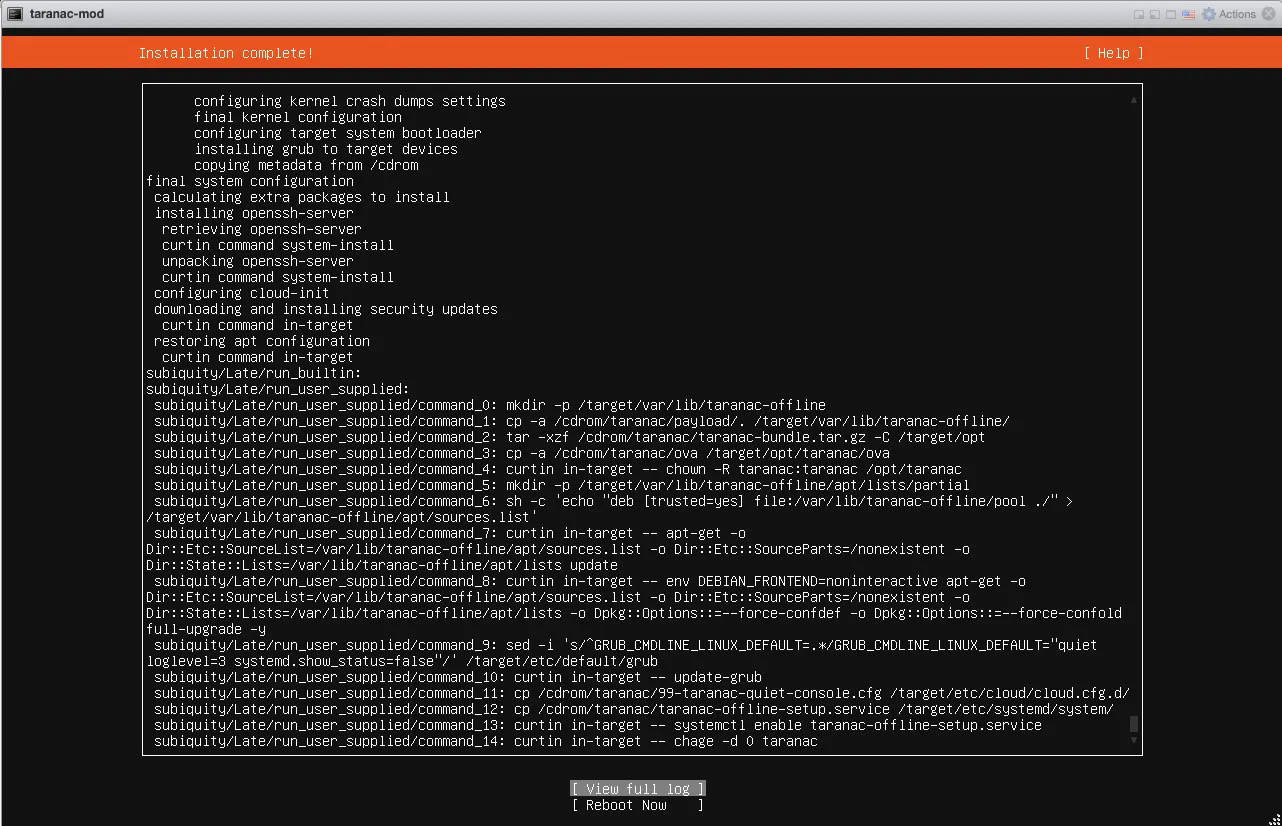The height and width of the screenshot is (826, 1282).
Task: Click 'final kernel configuration' log line
Action: point(298,117)
